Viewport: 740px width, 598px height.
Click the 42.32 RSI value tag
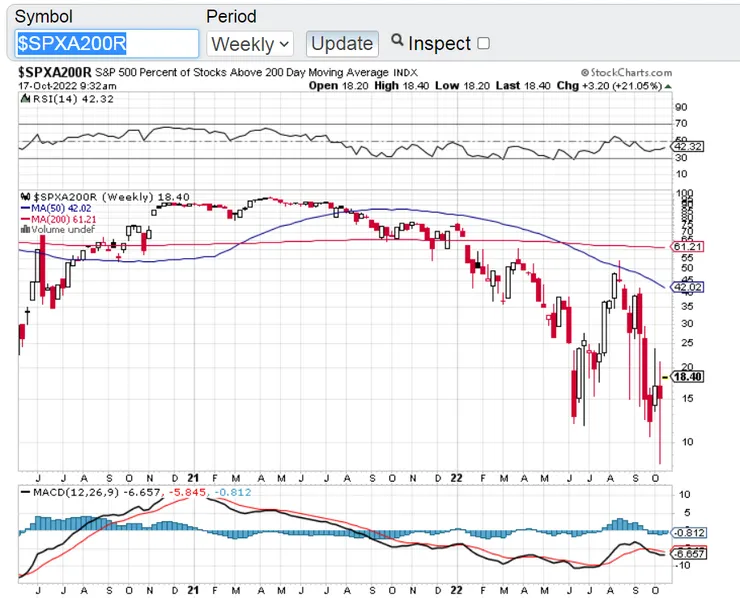(x=687, y=147)
